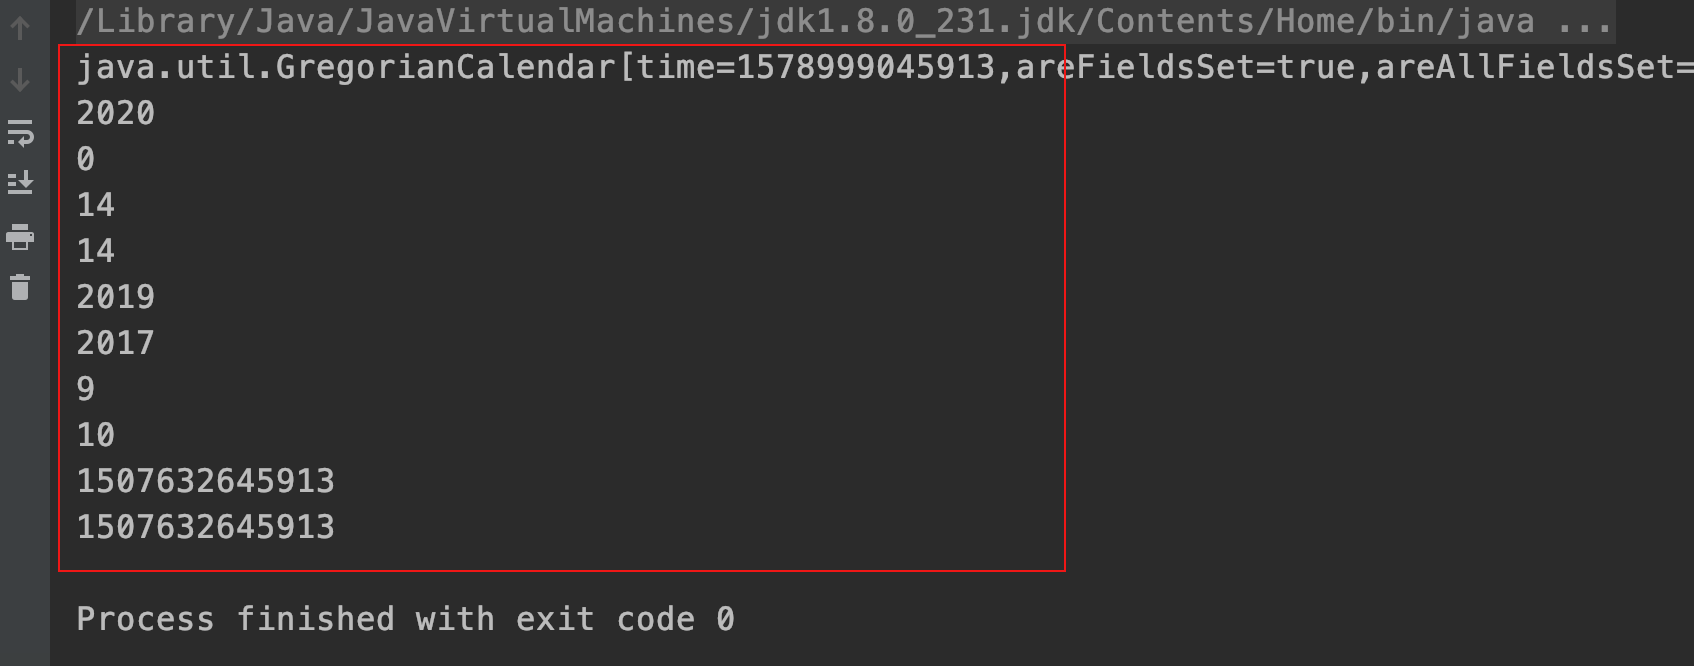Click the print icon in console sidebar
The width and height of the screenshot is (1694, 666).
20,237
